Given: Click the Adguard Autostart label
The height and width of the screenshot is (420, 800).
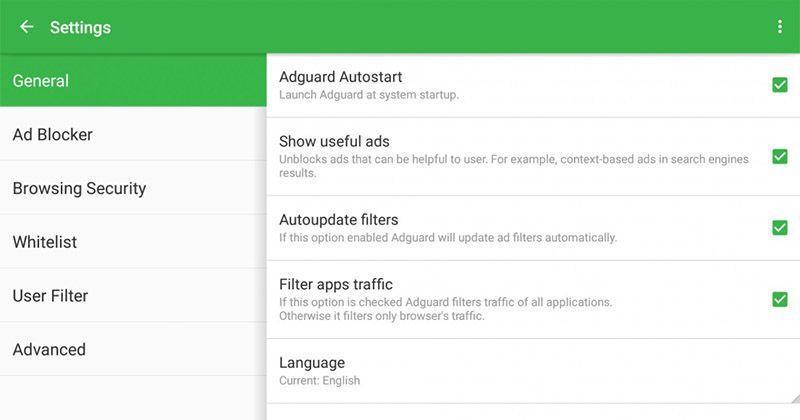Looking at the screenshot, I should 340,77.
